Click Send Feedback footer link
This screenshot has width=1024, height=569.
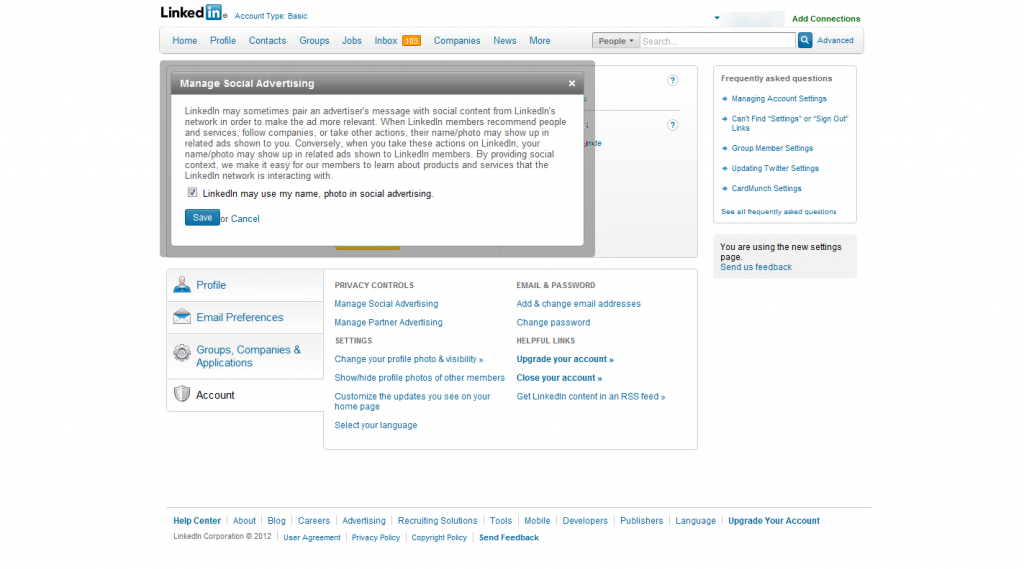(x=509, y=538)
